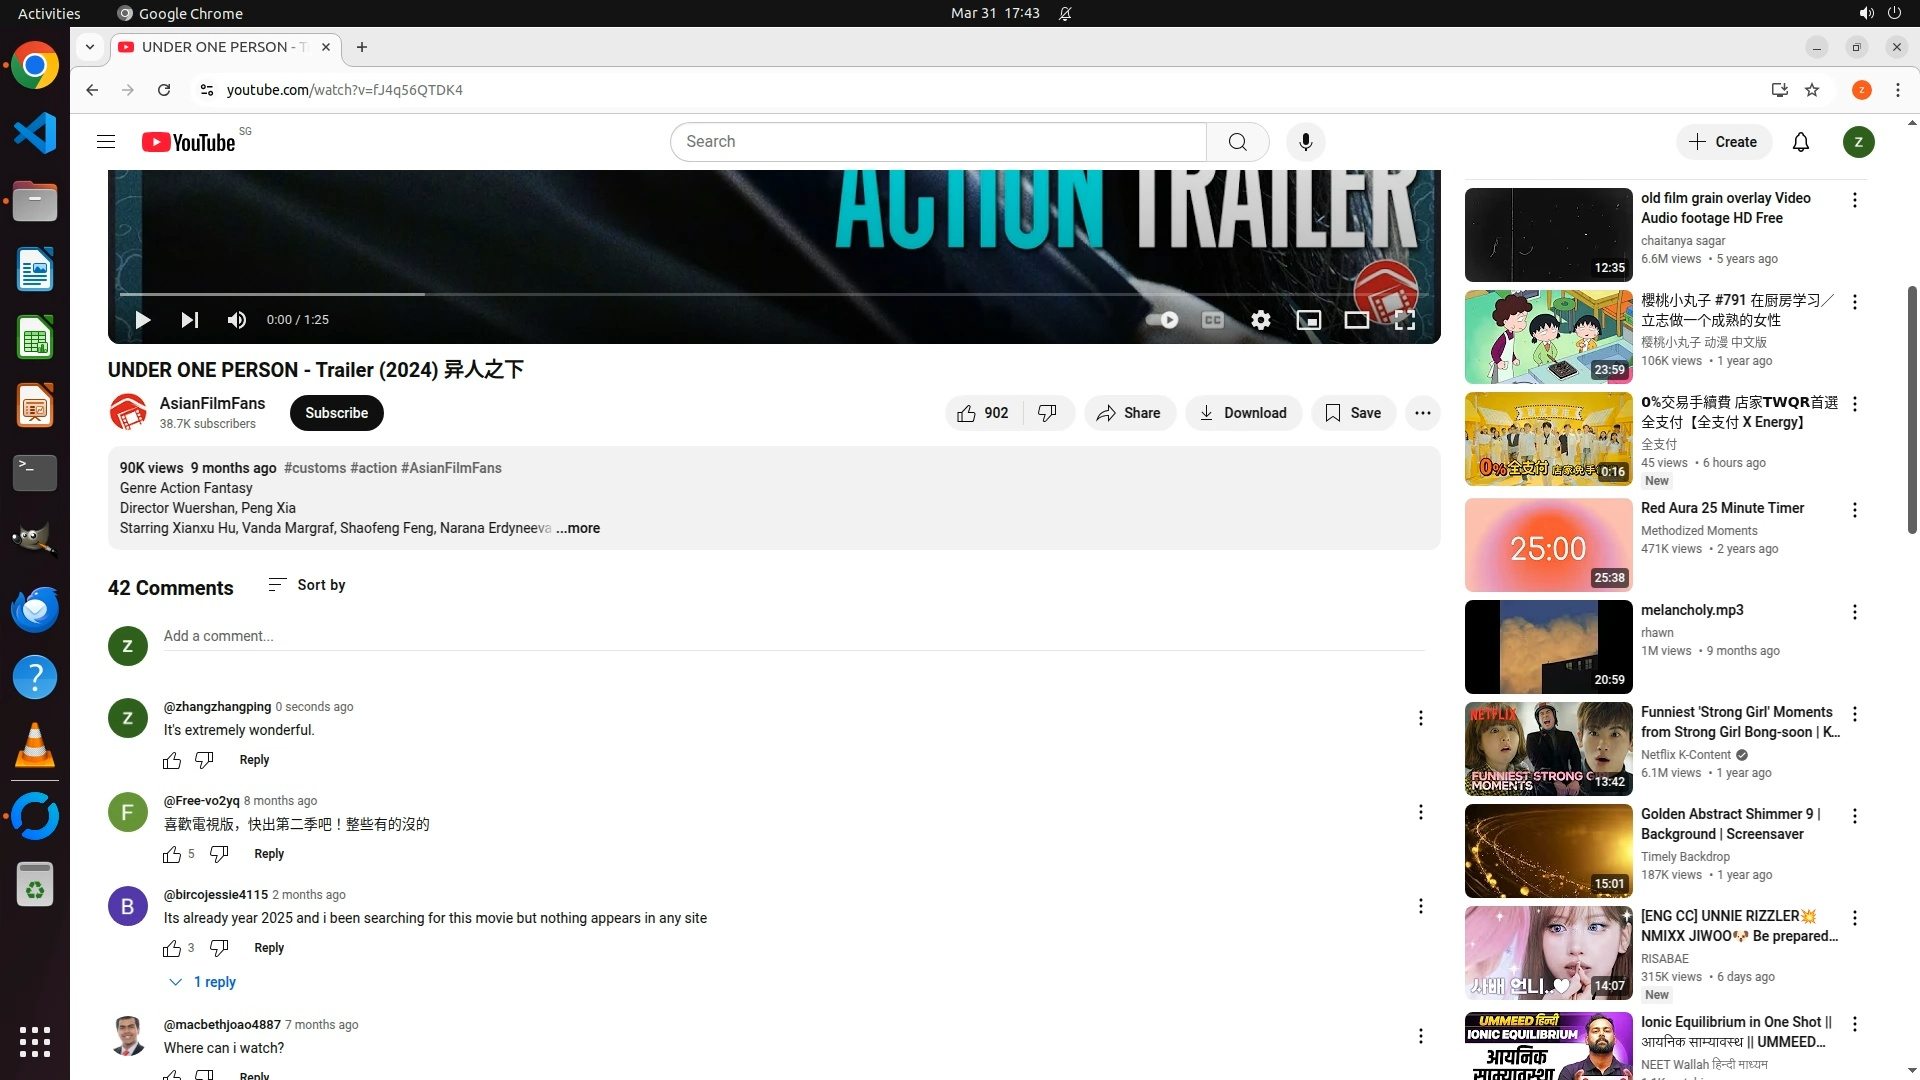Expand description with ...more
This screenshot has width=1920, height=1080.
coord(578,528)
